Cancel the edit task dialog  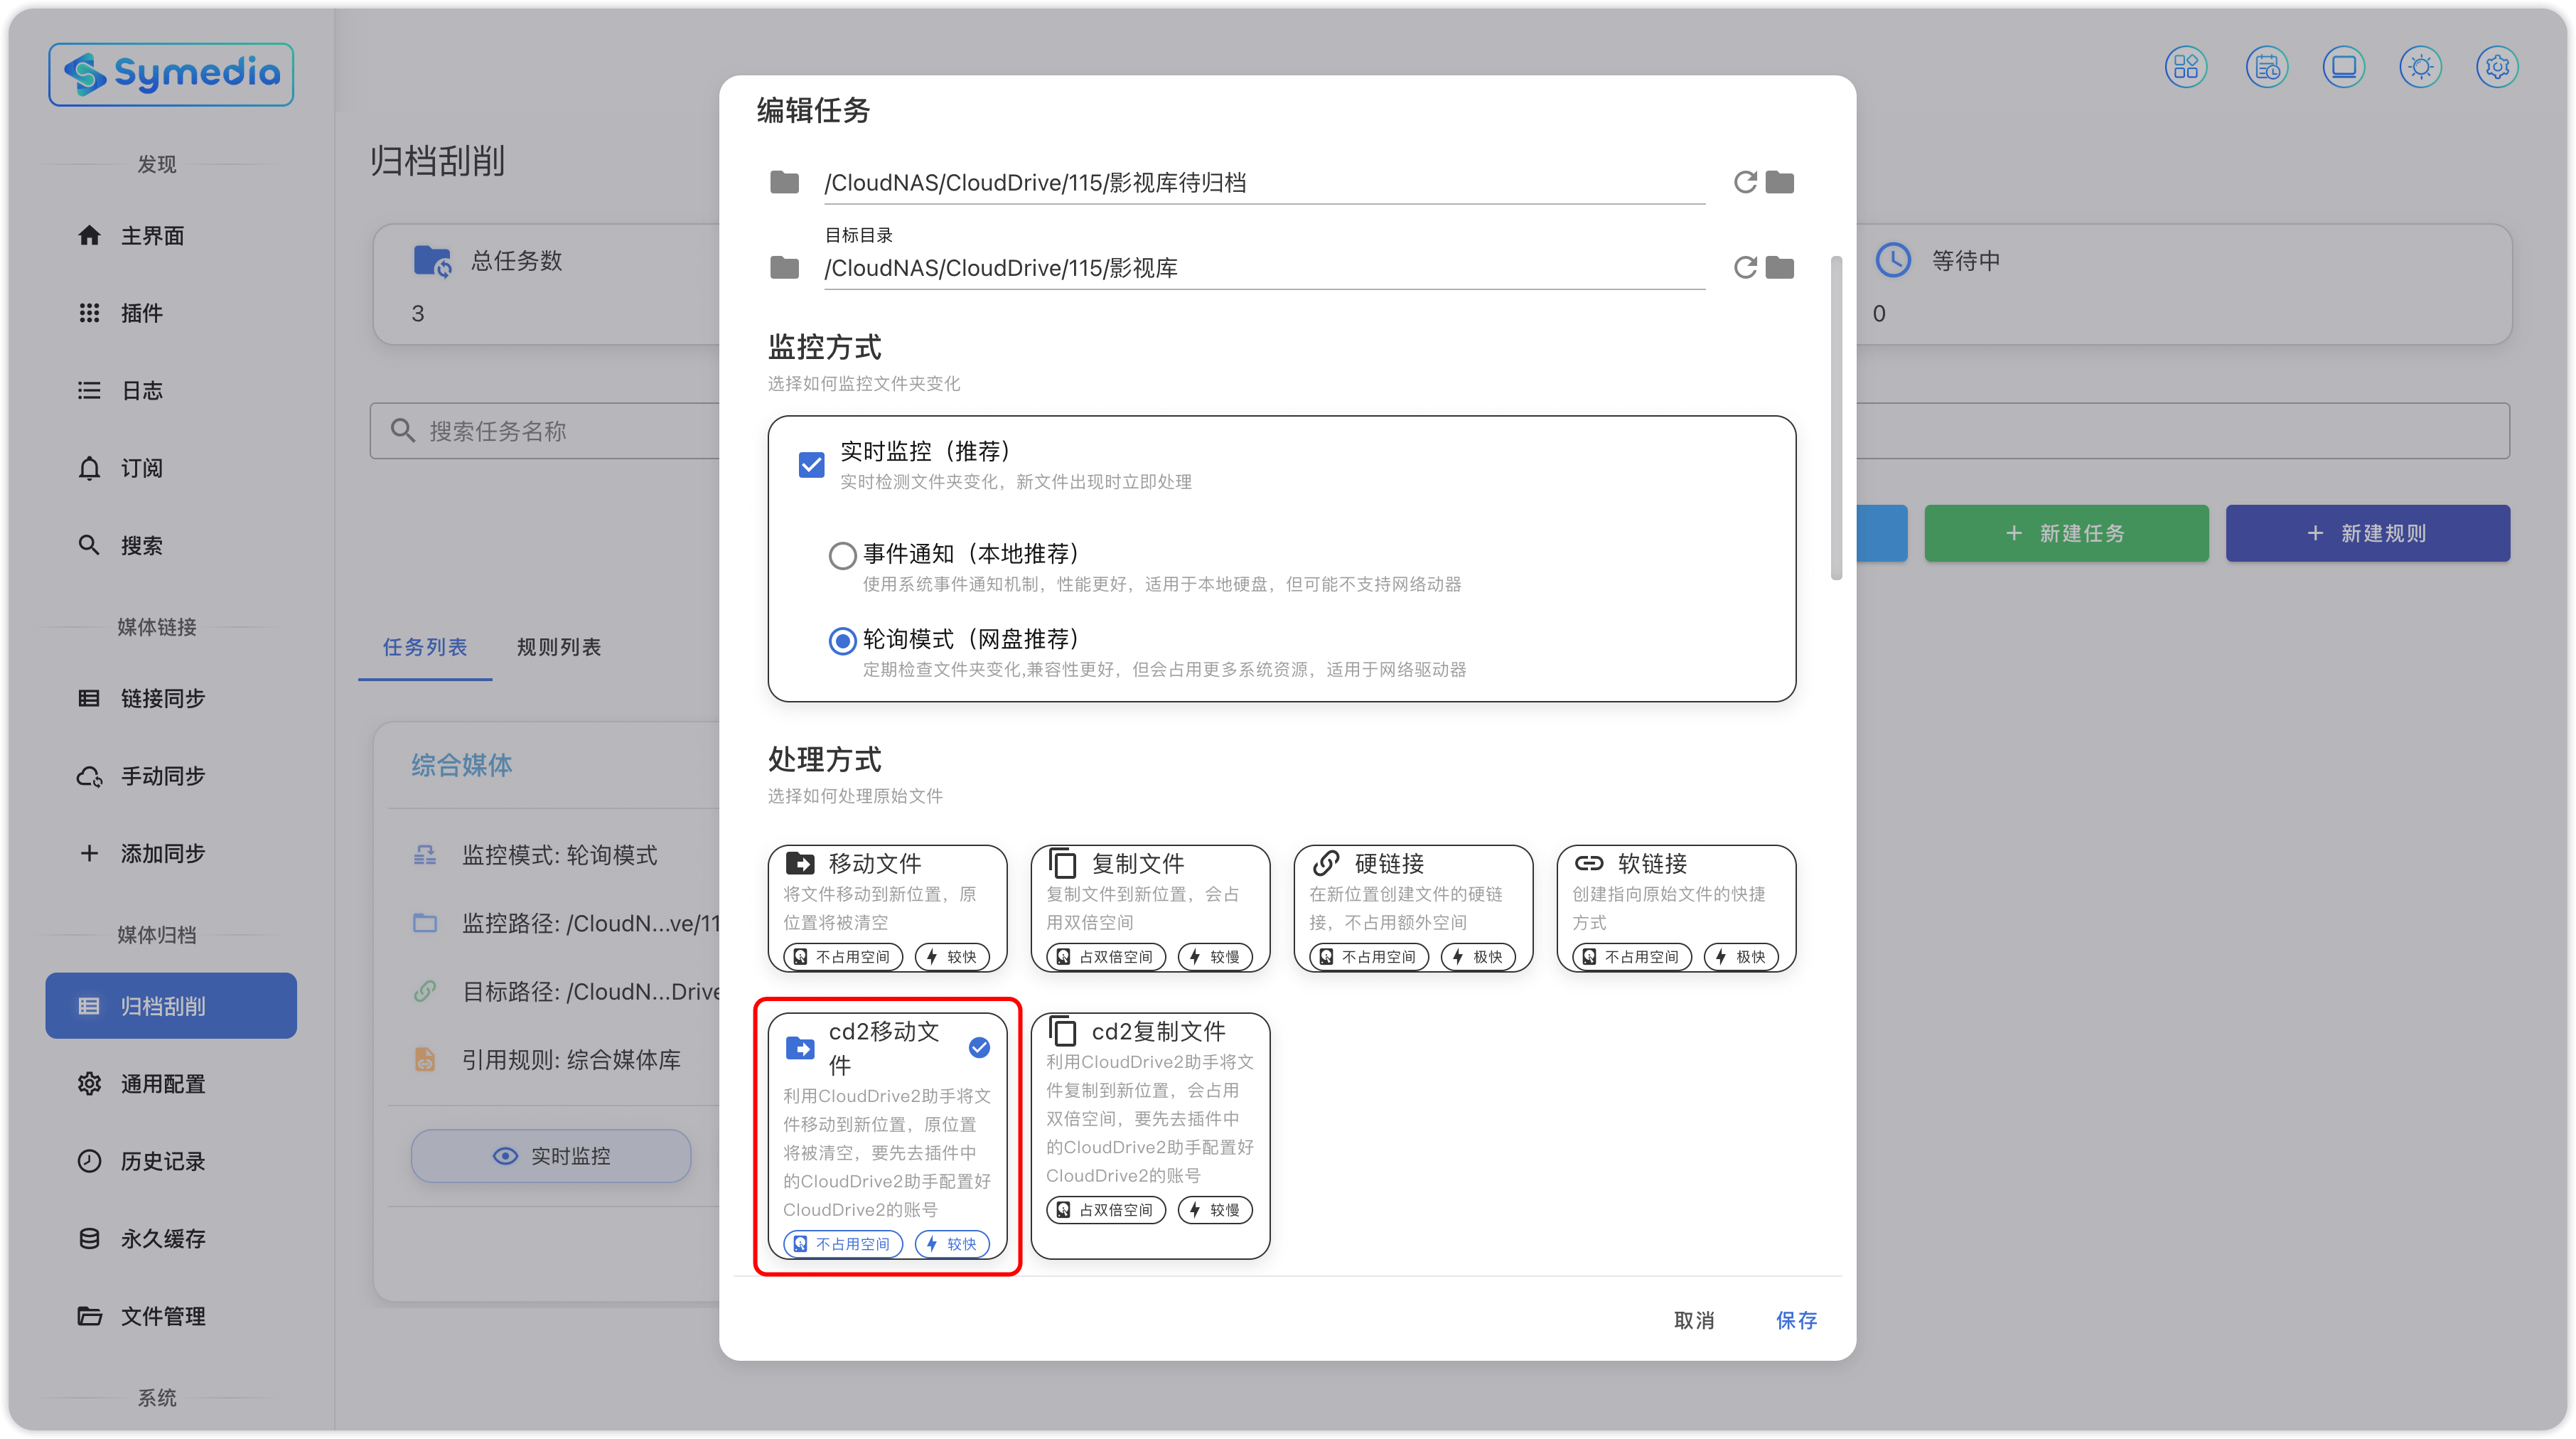coord(1694,1320)
